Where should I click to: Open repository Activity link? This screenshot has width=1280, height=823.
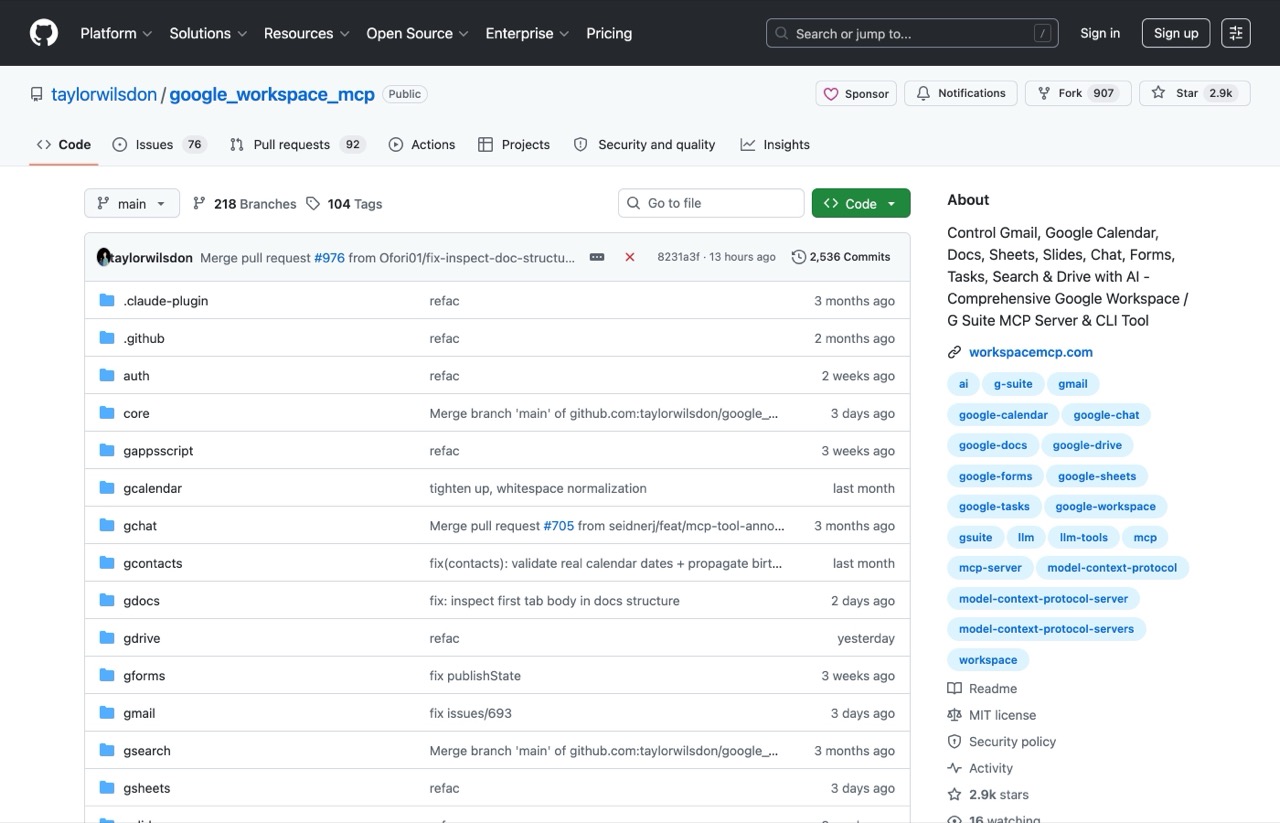(x=980, y=768)
